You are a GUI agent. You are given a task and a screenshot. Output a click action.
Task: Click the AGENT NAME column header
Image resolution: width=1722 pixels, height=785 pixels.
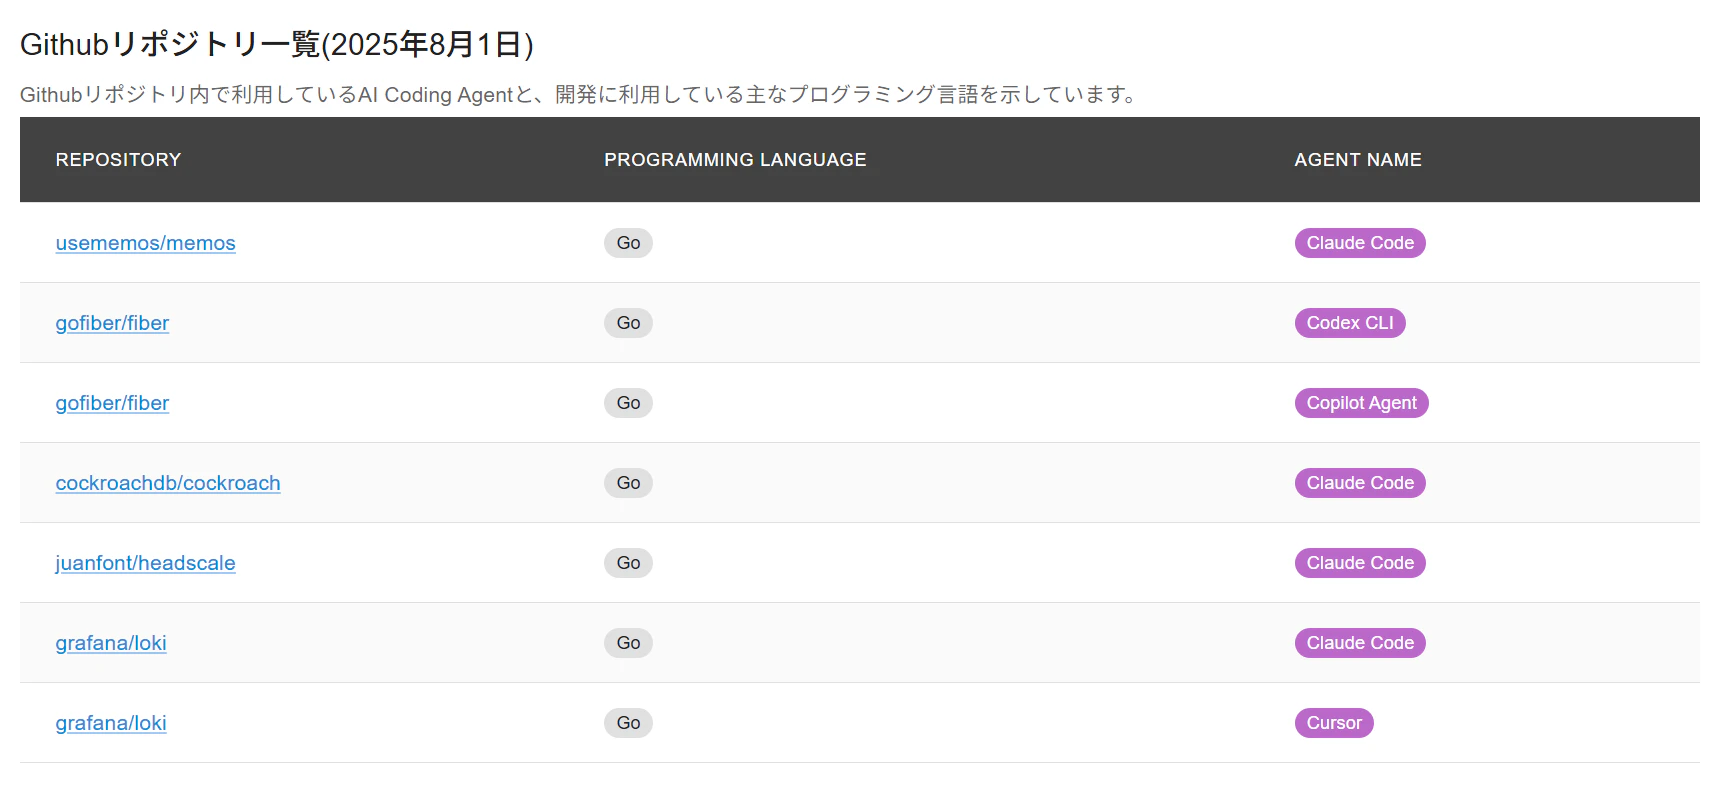pos(1358,160)
